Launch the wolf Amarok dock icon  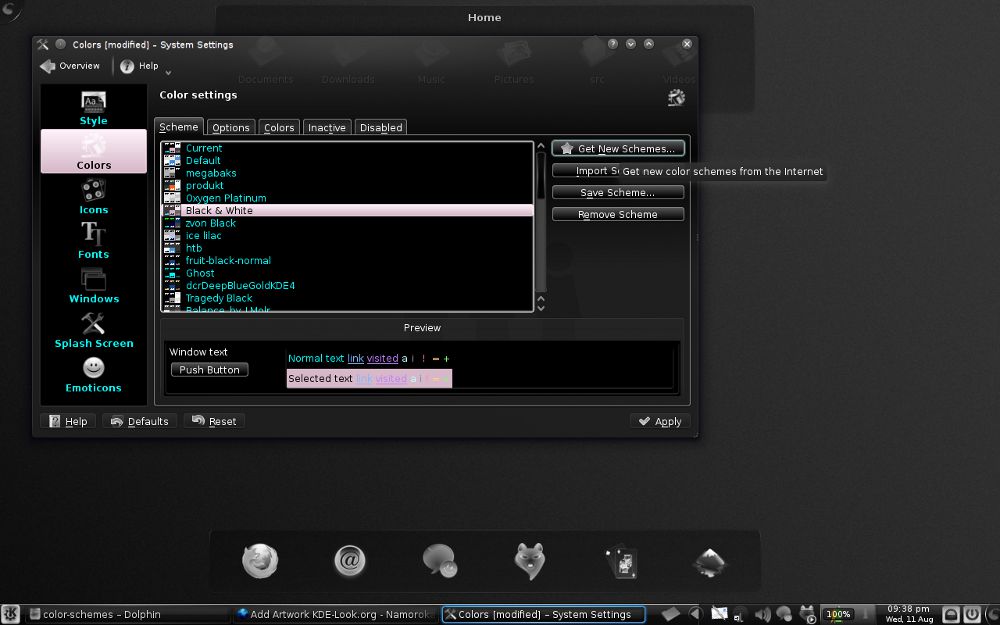[x=529, y=561]
